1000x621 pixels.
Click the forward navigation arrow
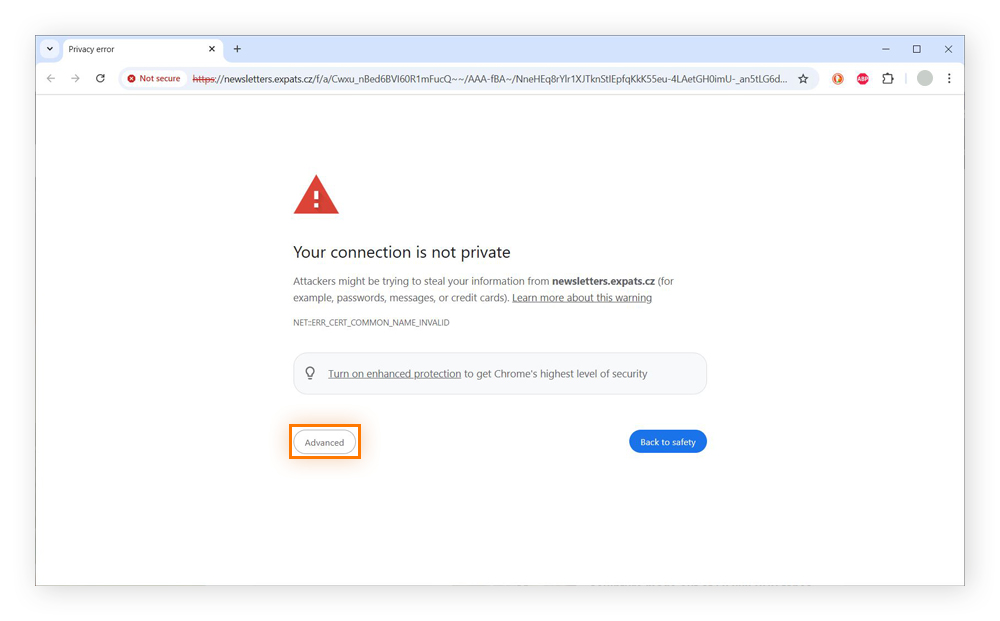click(x=74, y=78)
